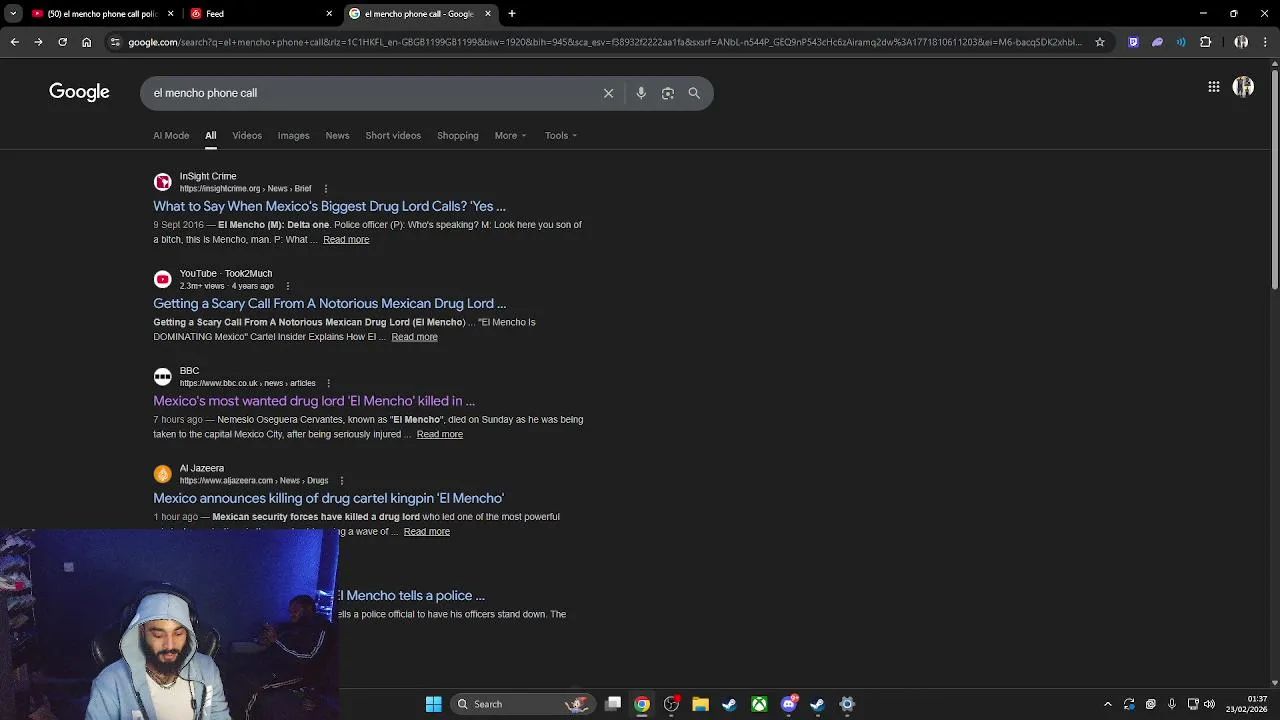Switch to the Feed browser tab
The height and width of the screenshot is (720, 1280).
coord(260,14)
